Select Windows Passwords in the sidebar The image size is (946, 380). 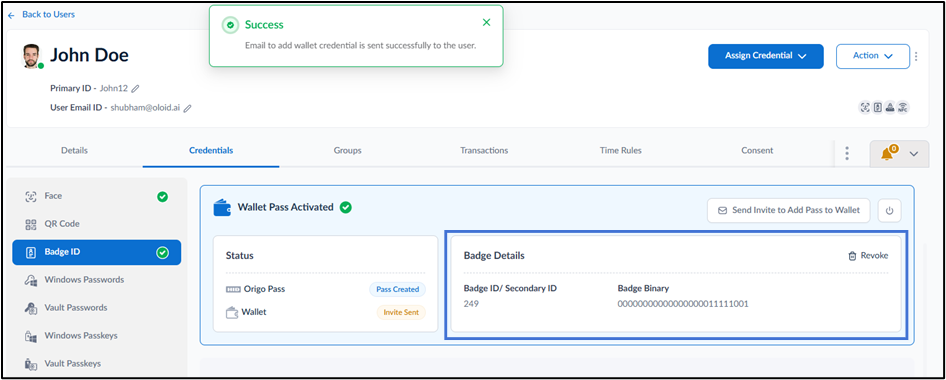point(97,280)
